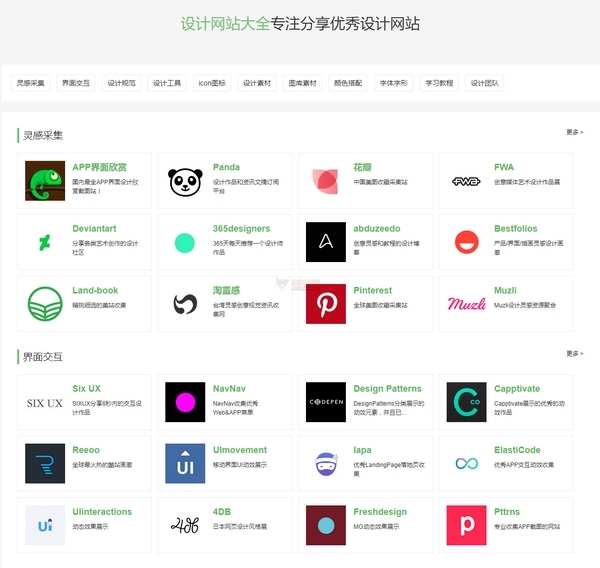Open the APP界面欣赏 title link
Screen dimensions: 600x568
pyautogui.click(x=99, y=167)
